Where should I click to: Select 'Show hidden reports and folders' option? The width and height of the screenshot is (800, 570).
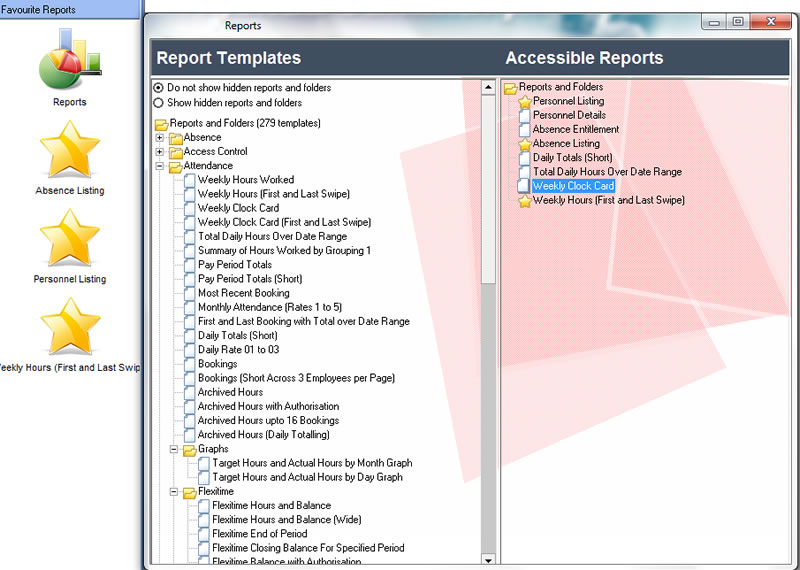159,103
